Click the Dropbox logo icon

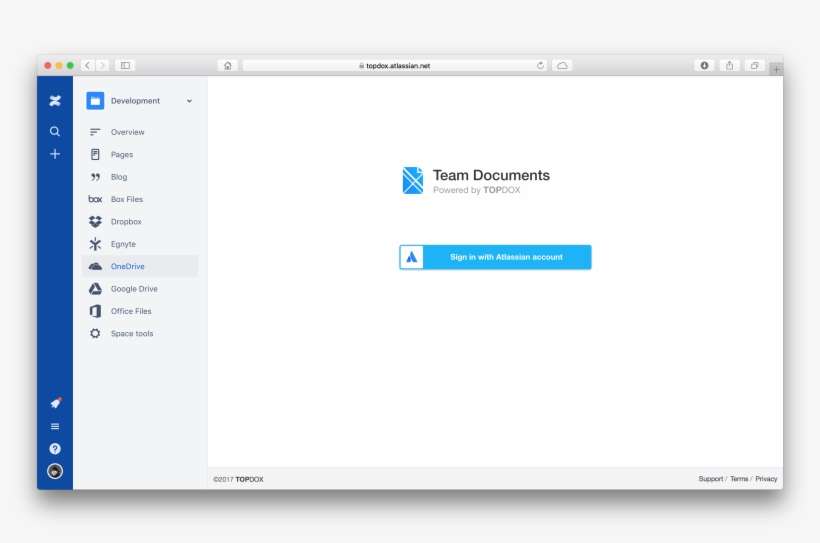click(95, 222)
